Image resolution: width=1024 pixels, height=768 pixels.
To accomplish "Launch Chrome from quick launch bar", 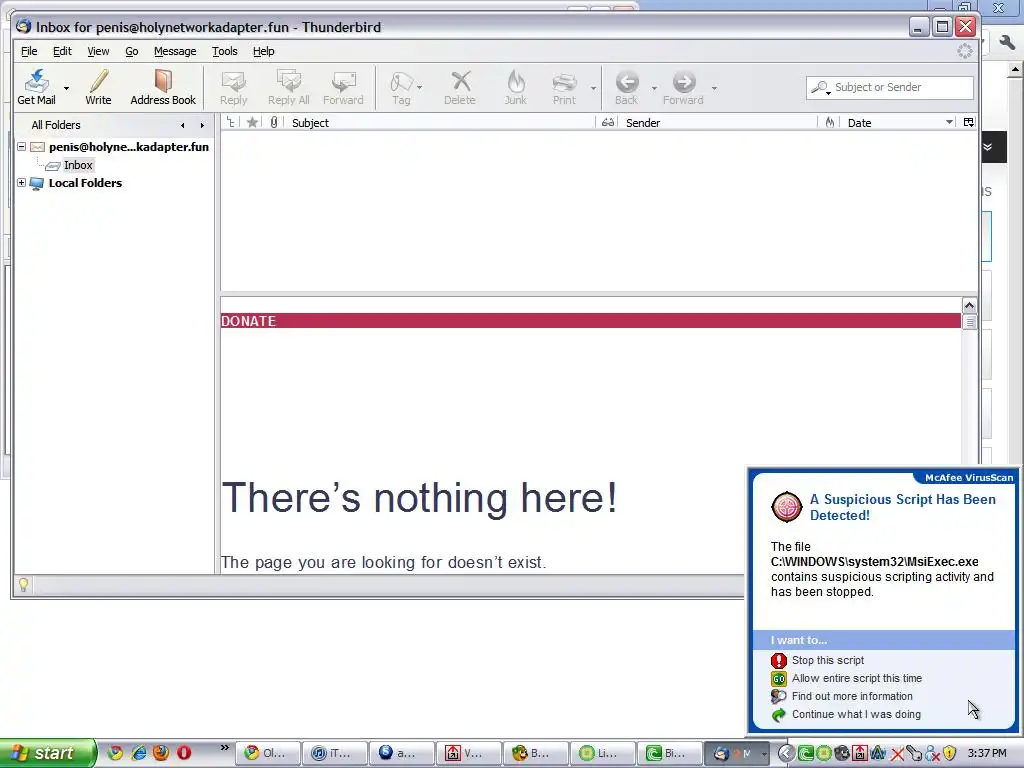I will coord(115,753).
